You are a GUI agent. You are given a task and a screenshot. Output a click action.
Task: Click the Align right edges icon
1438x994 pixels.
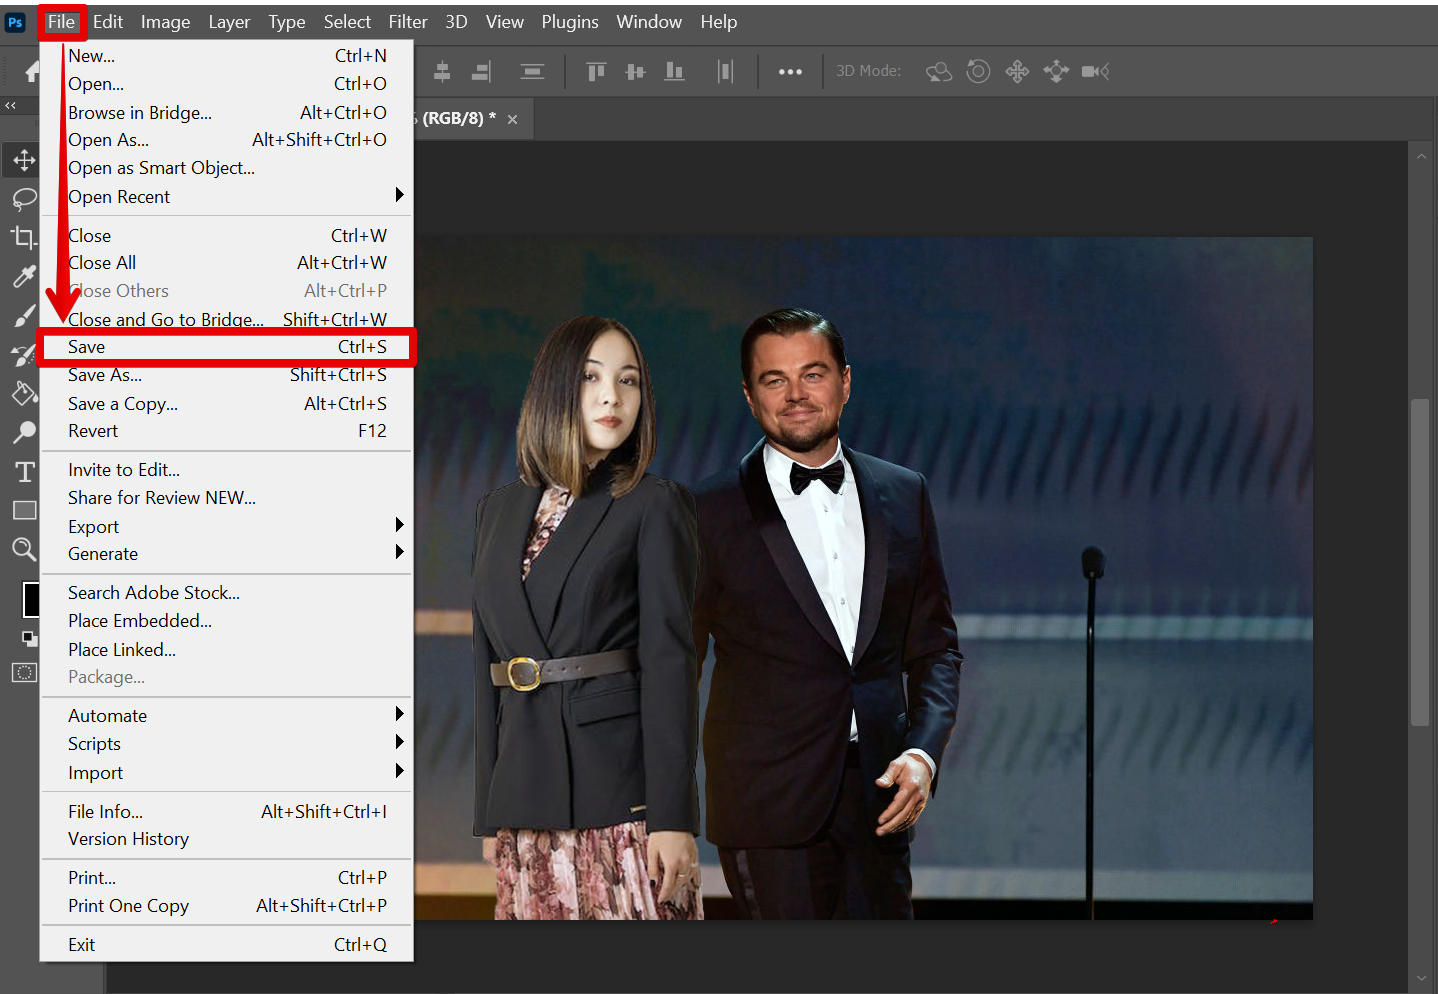[481, 71]
